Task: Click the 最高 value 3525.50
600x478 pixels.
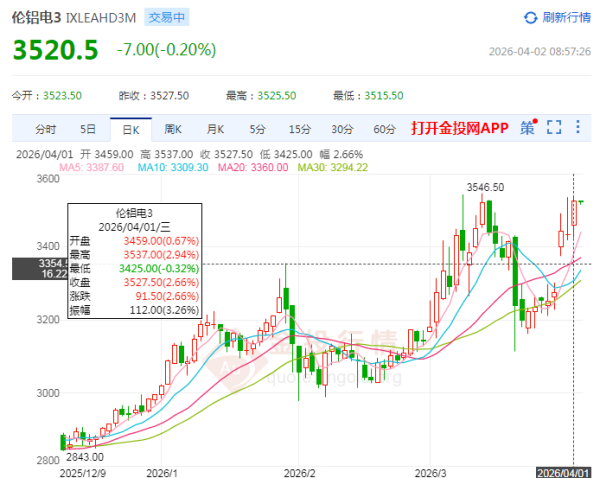Action: [x=277, y=96]
